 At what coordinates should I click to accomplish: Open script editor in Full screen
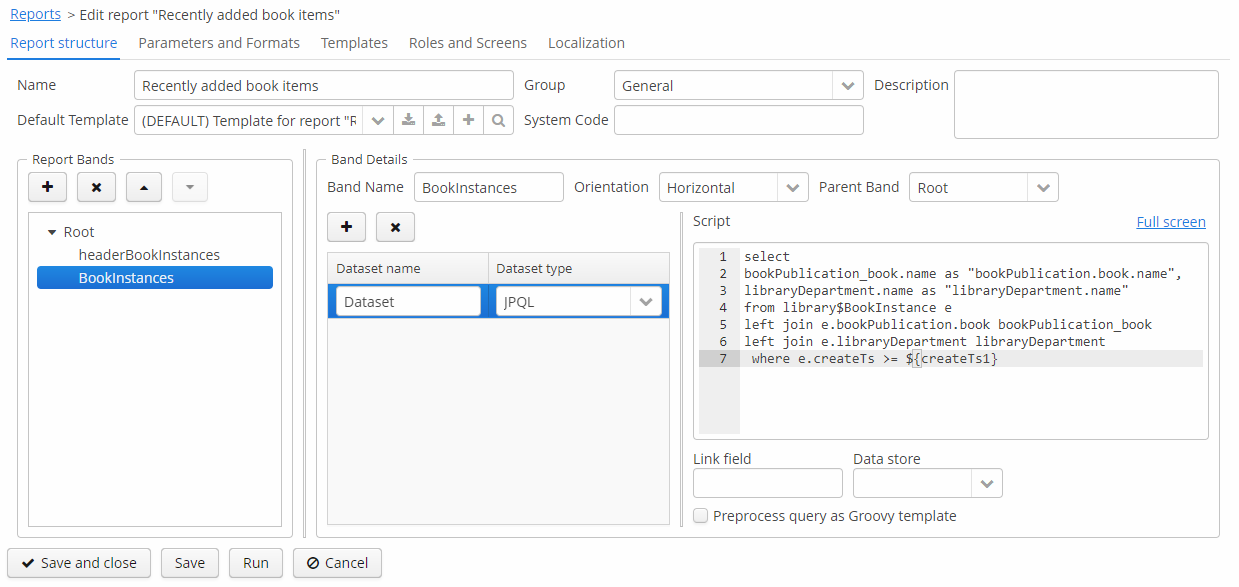(x=1171, y=222)
